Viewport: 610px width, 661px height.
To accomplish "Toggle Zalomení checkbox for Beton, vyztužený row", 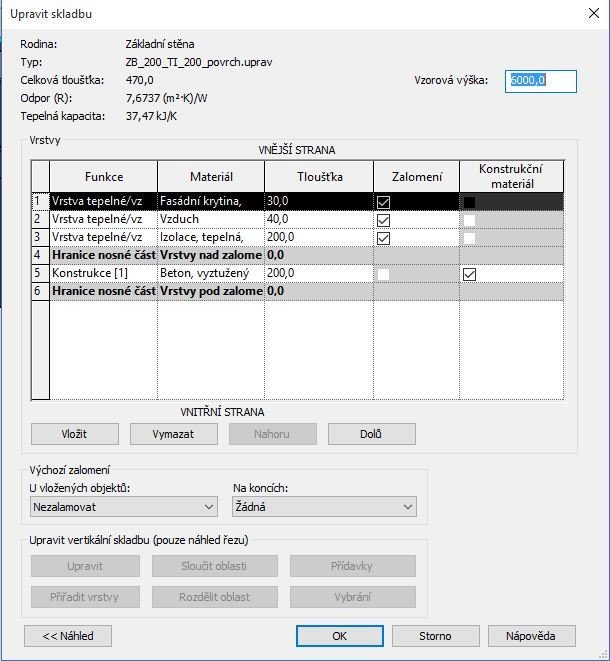I will point(383,274).
